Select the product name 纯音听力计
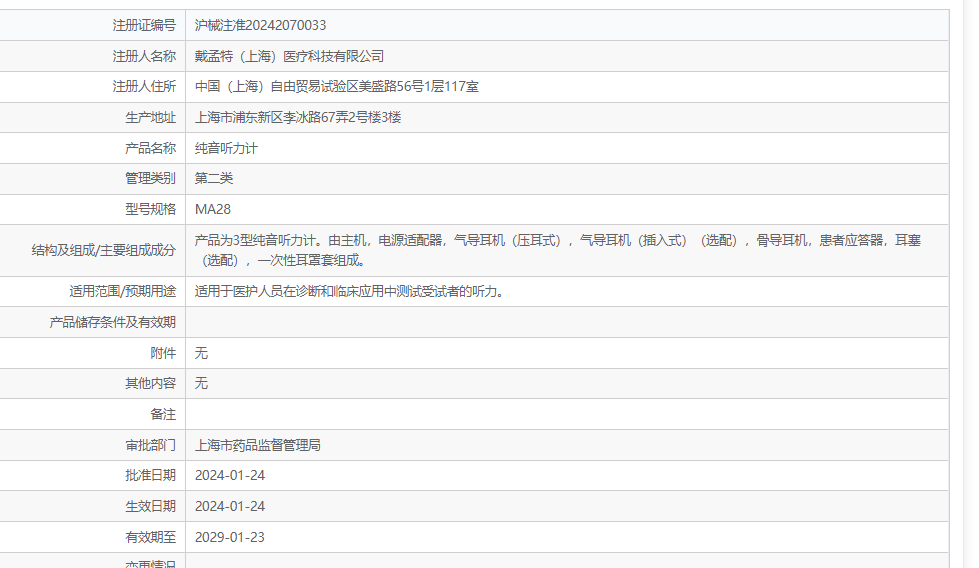This screenshot has height=568, width=979. pos(226,148)
